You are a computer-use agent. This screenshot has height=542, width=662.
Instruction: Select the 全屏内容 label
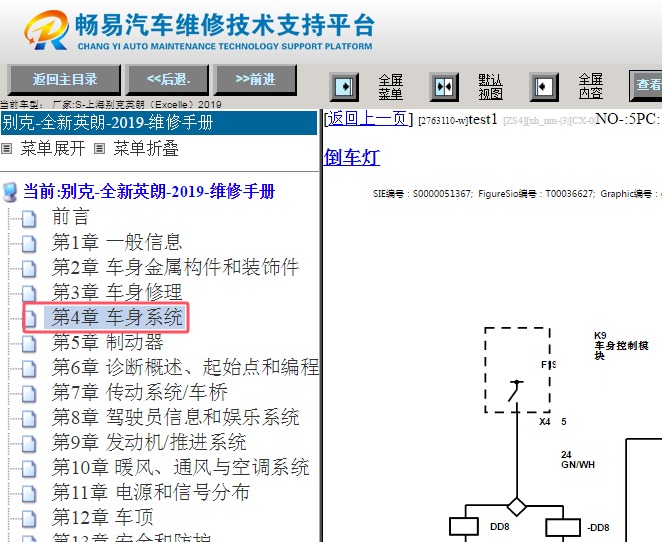[x=590, y=87]
